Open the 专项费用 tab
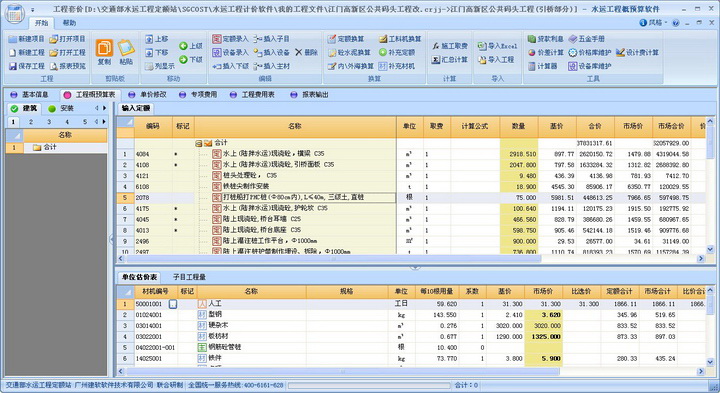The width and height of the screenshot is (720, 393). (198, 95)
